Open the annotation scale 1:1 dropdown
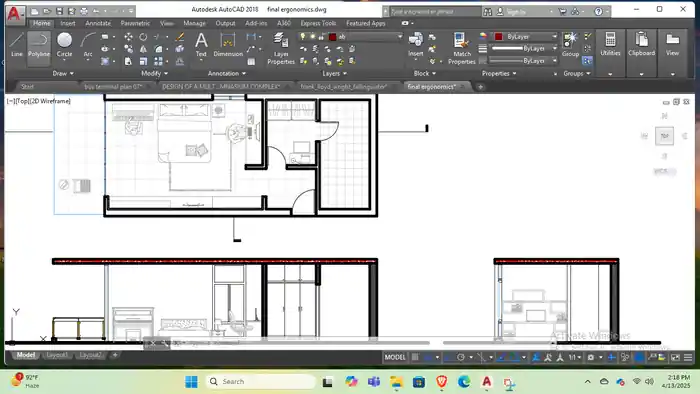Viewport: 700px width, 394px height. click(x=574, y=357)
